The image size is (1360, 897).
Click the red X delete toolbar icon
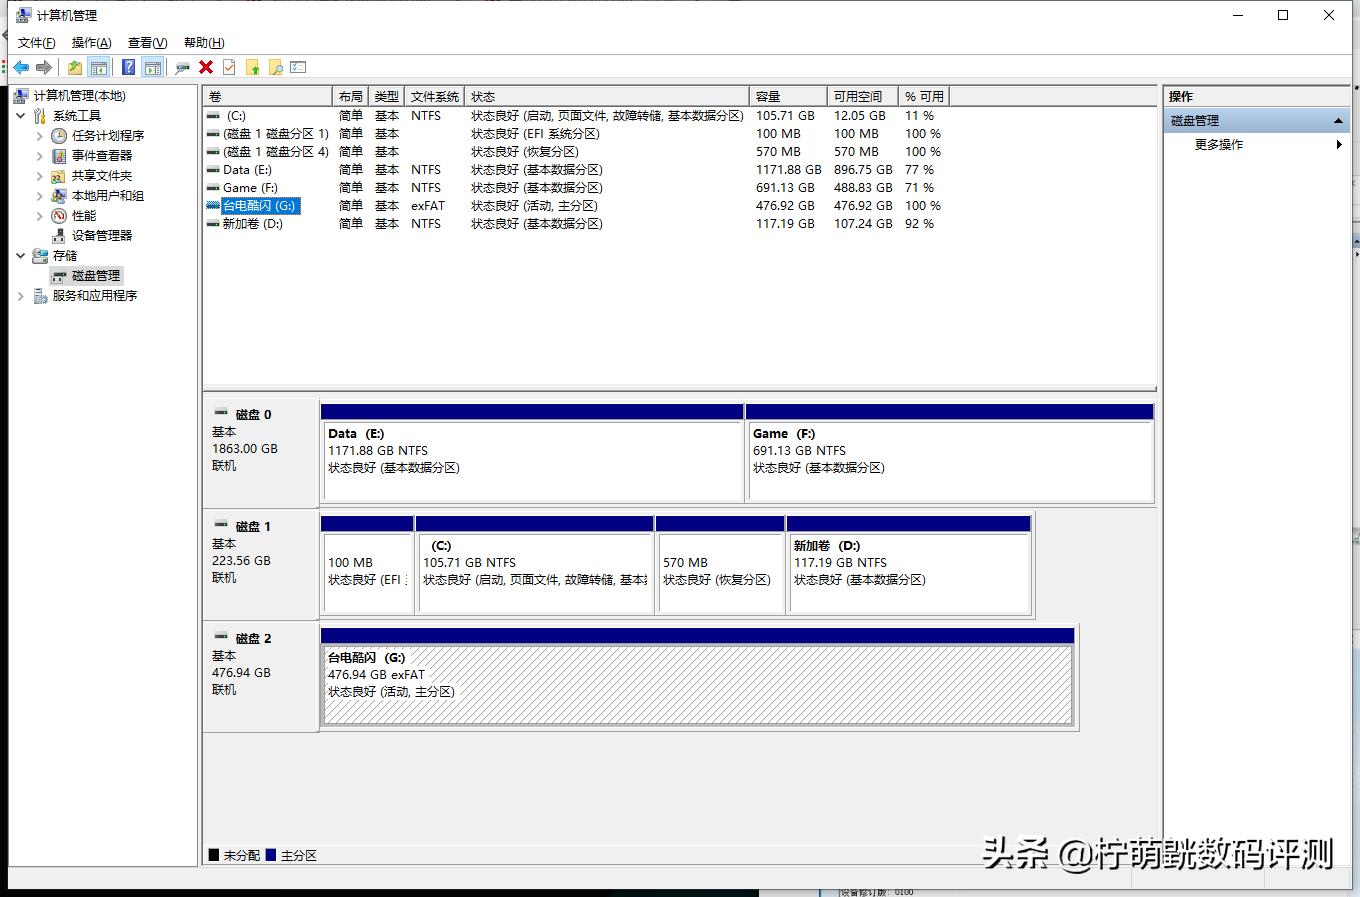pyautogui.click(x=206, y=68)
